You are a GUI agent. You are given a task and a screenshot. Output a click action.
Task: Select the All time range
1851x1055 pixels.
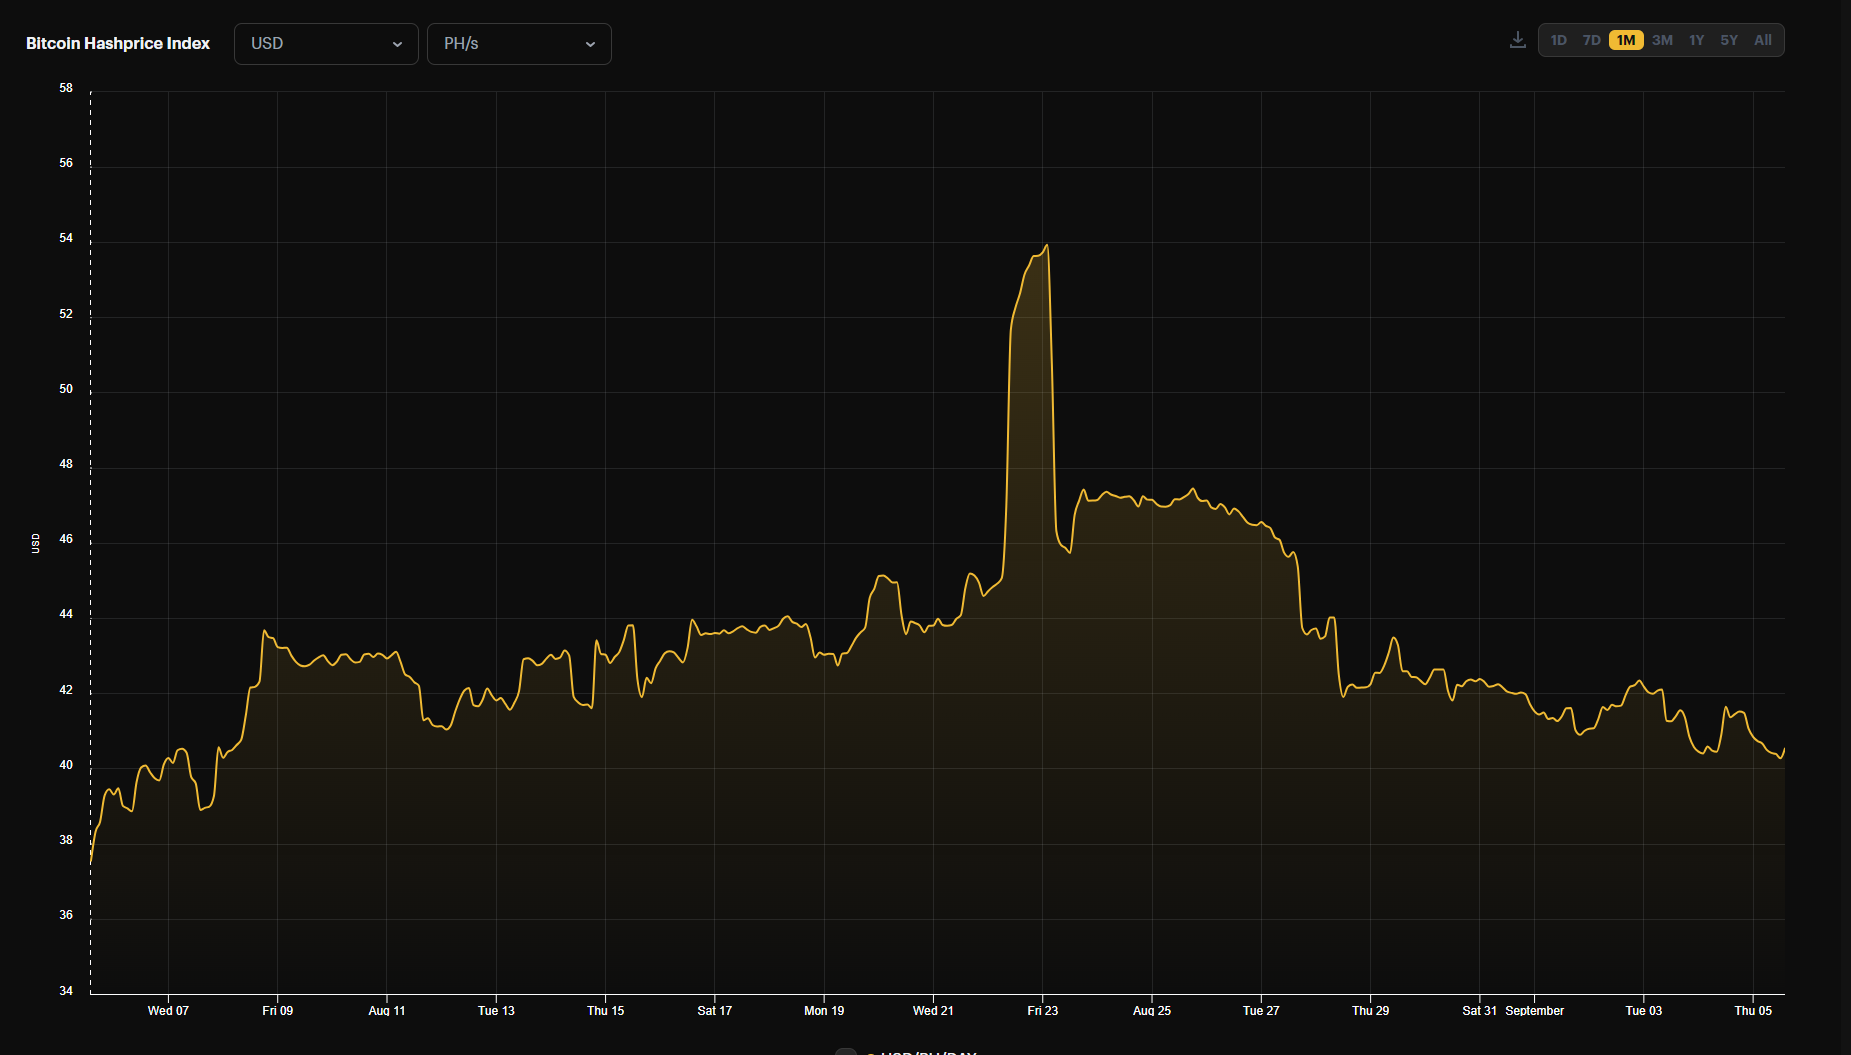click(1763, 40)
